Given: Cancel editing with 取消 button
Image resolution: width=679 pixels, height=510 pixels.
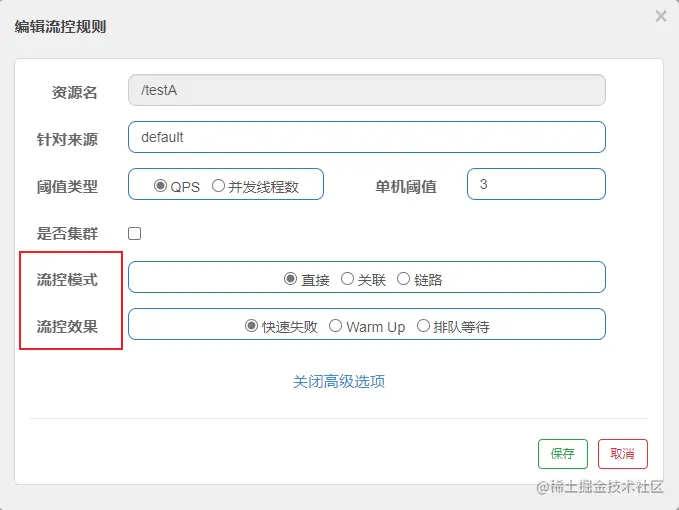Looking at the screenshot, I should 623,454.
